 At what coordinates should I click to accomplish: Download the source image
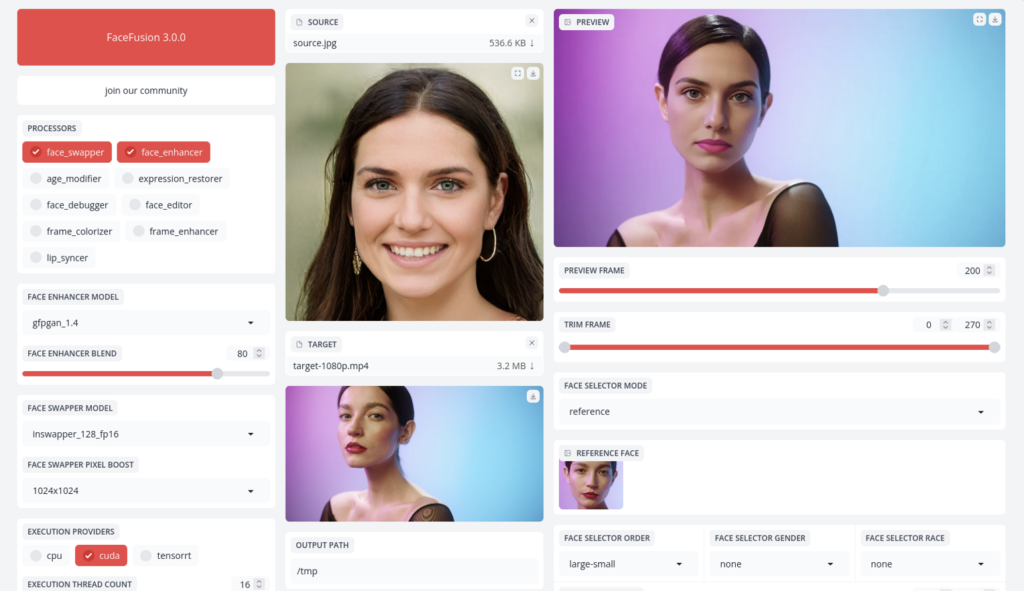535,73
